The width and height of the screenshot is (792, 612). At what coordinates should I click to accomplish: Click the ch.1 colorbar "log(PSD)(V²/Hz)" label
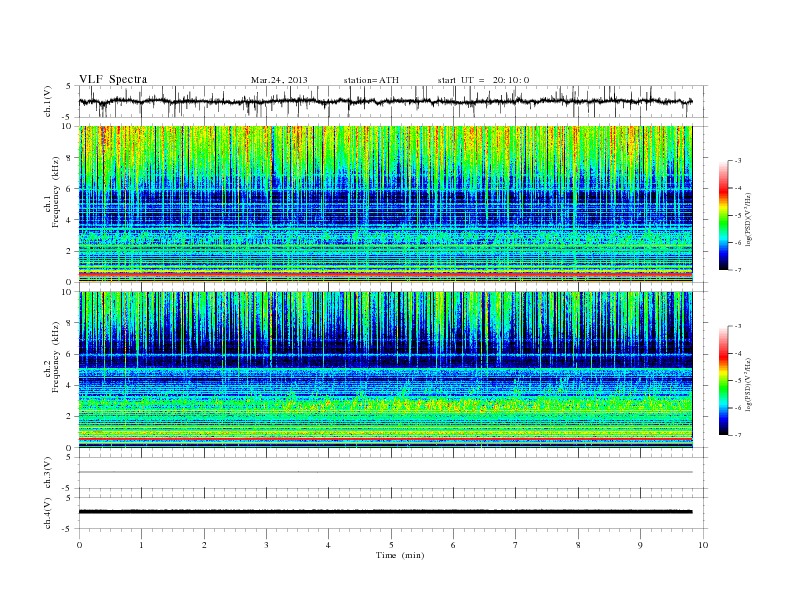[748, 219]
